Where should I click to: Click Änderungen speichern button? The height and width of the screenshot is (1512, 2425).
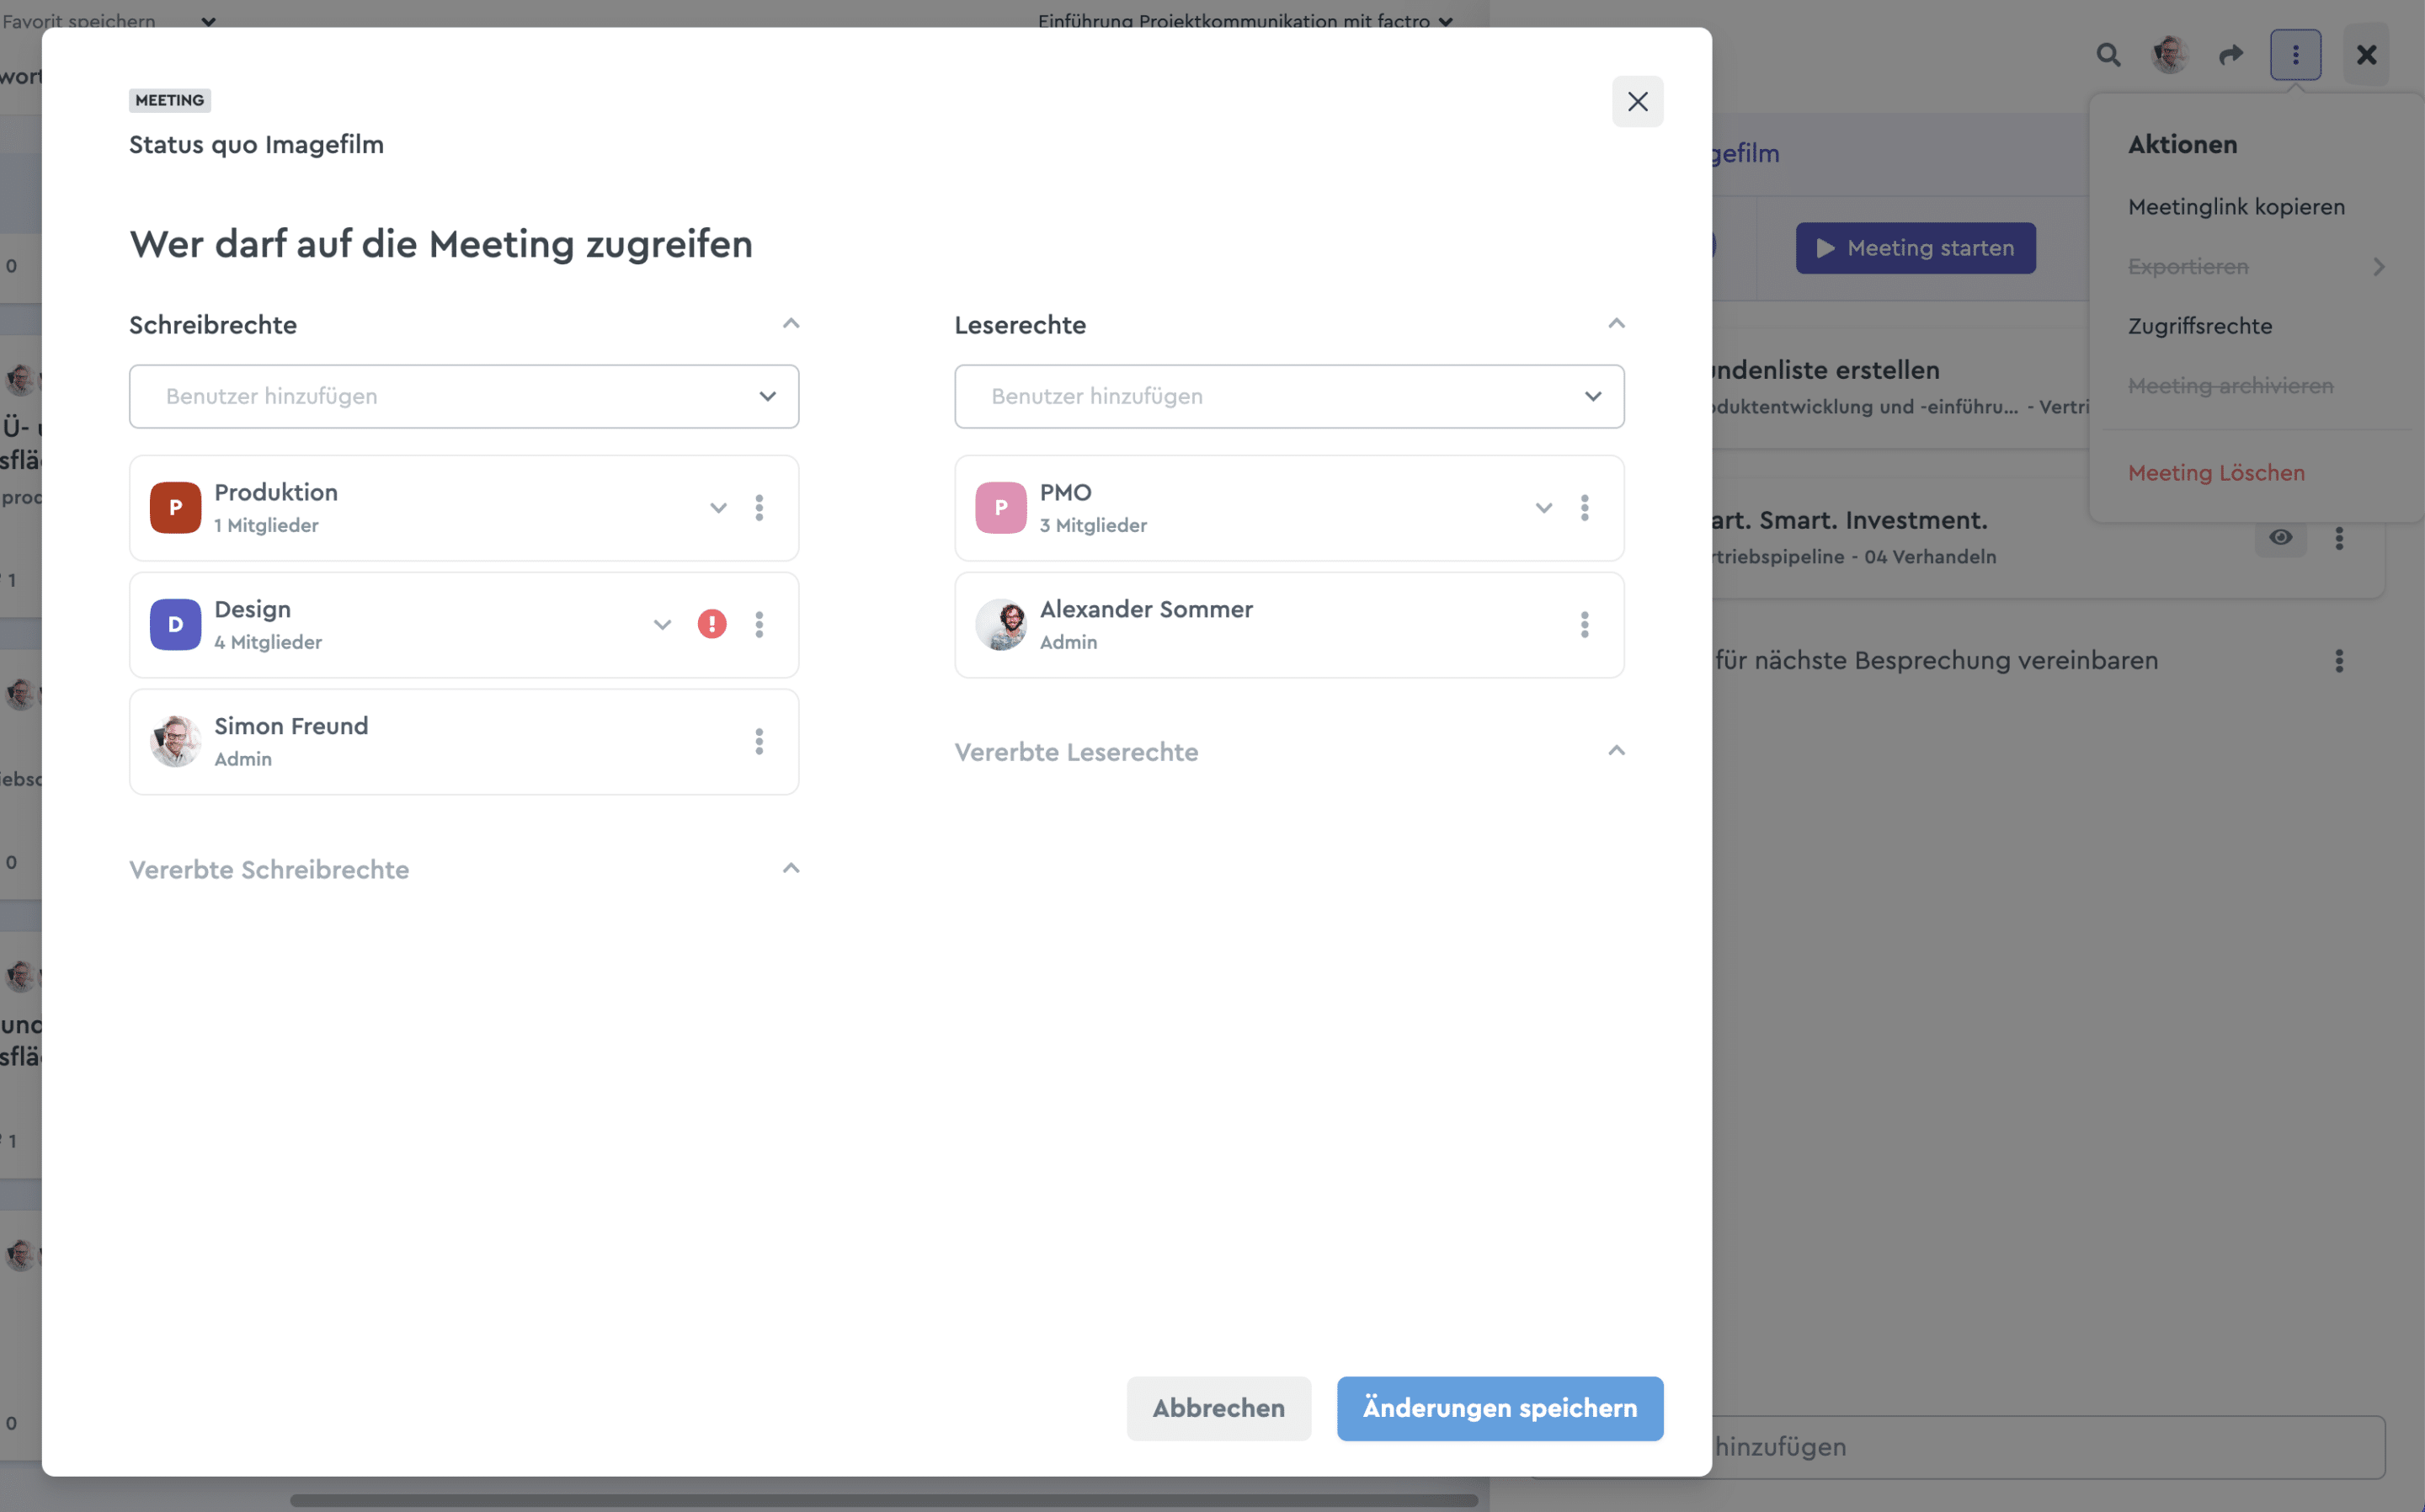[1500, 1408]
